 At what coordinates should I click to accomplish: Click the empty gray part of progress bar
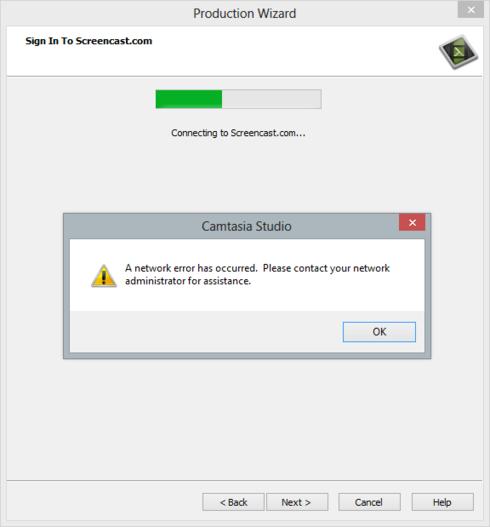[272, 99]
